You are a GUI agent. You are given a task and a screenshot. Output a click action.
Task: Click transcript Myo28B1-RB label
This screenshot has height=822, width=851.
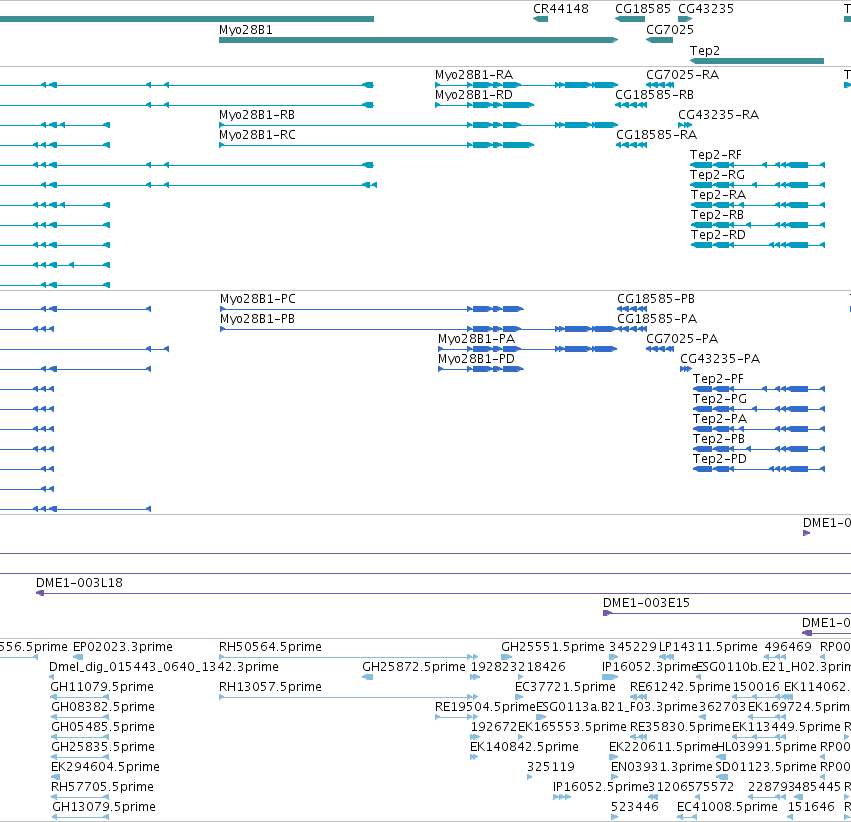pos(257,115)
